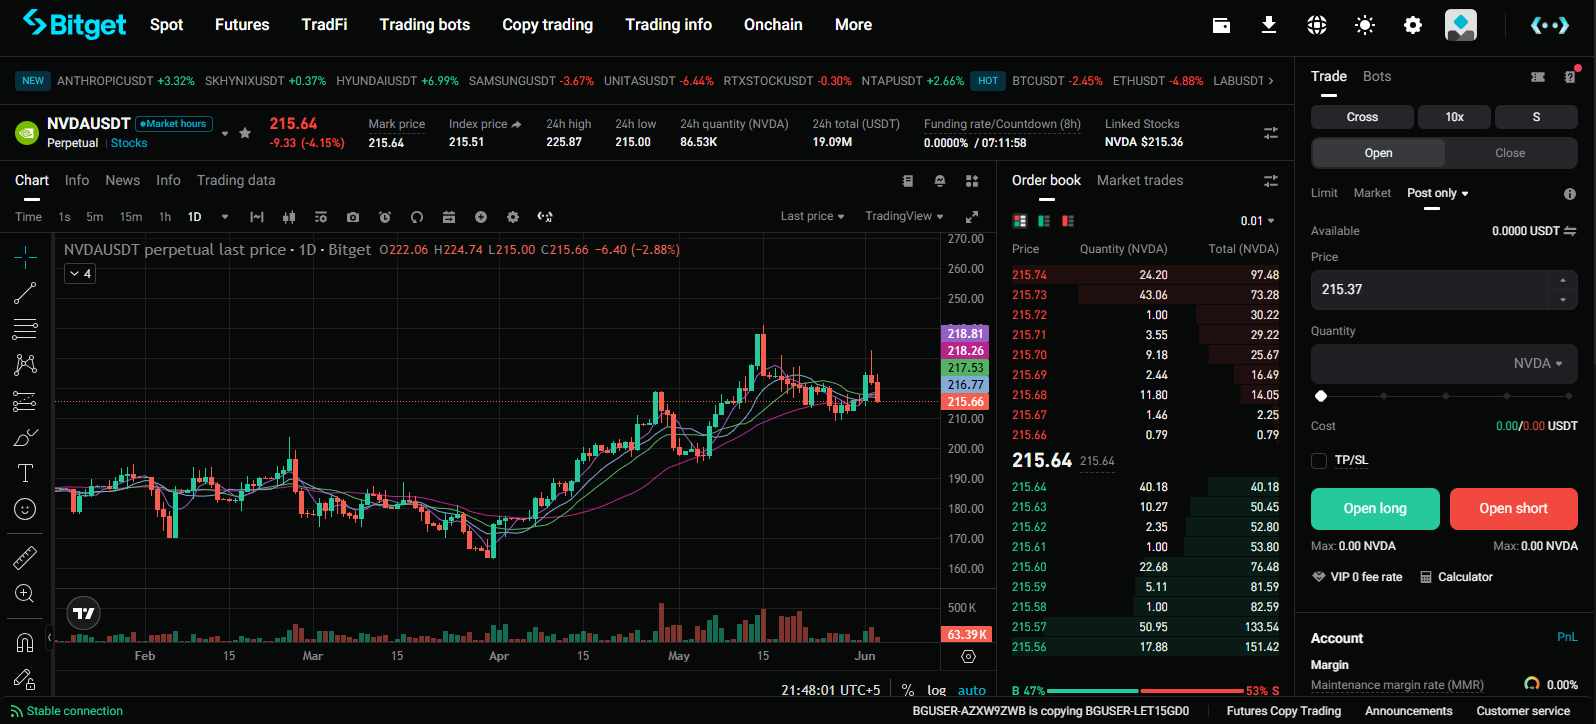Viewport: 1596px width, 724px height.
Task: Open the Last price dropdown
Action: 812,216
